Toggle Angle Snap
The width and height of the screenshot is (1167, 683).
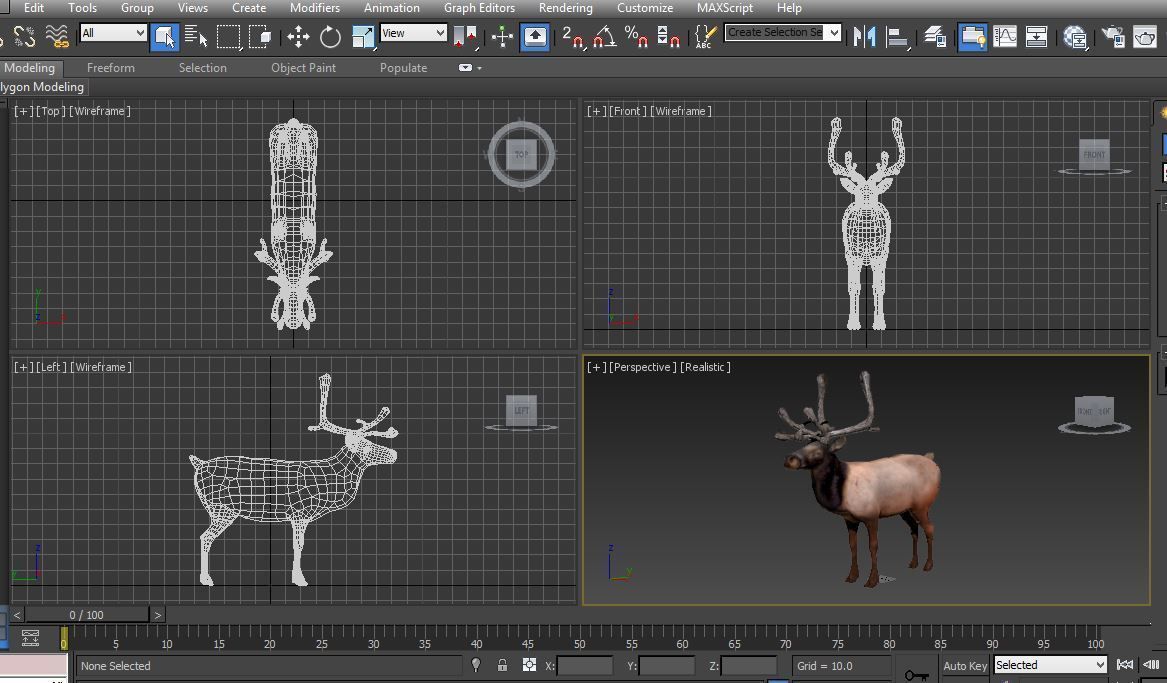point(604,36)
